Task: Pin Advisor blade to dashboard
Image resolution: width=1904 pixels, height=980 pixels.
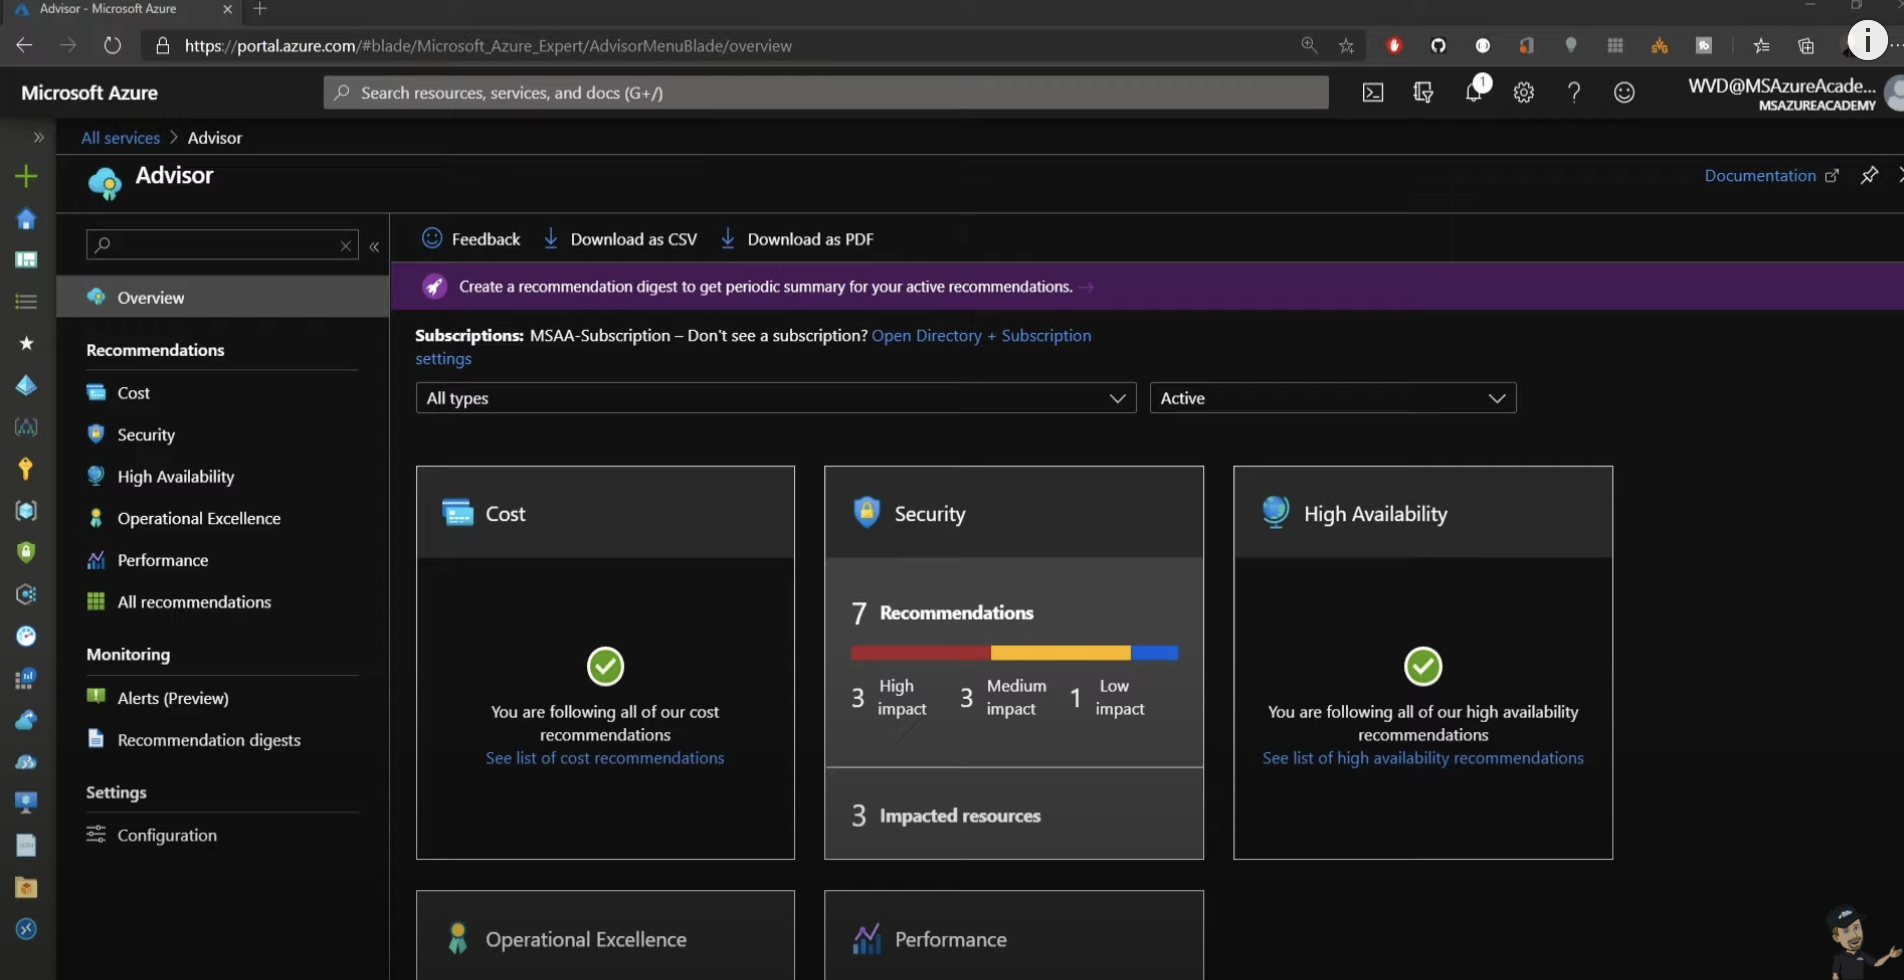Action: tap(1869, 176)
